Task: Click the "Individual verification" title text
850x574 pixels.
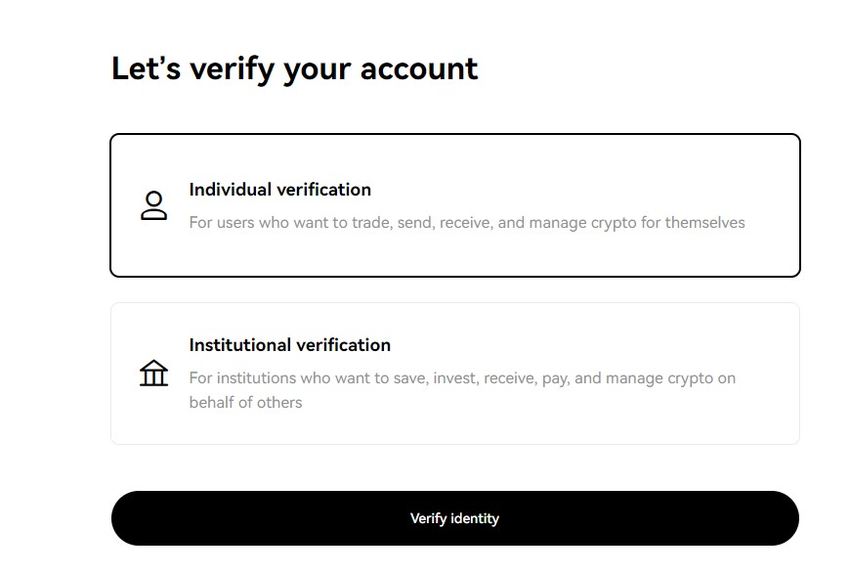Action: coord(279,189)
